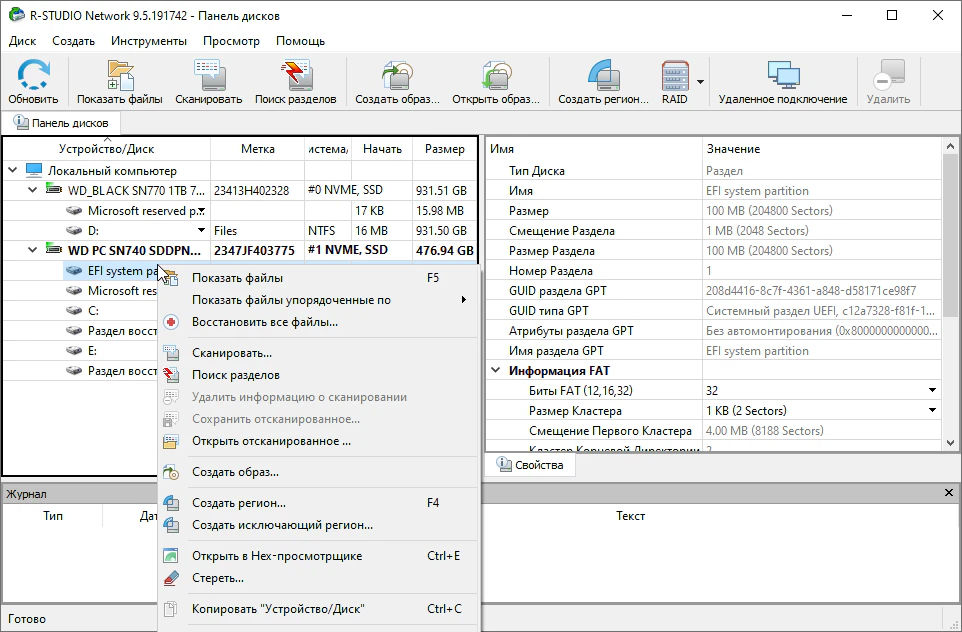962x632 pixels.
Task: Click the Показать файлы toolbar icon
Action: coord(120,82)
